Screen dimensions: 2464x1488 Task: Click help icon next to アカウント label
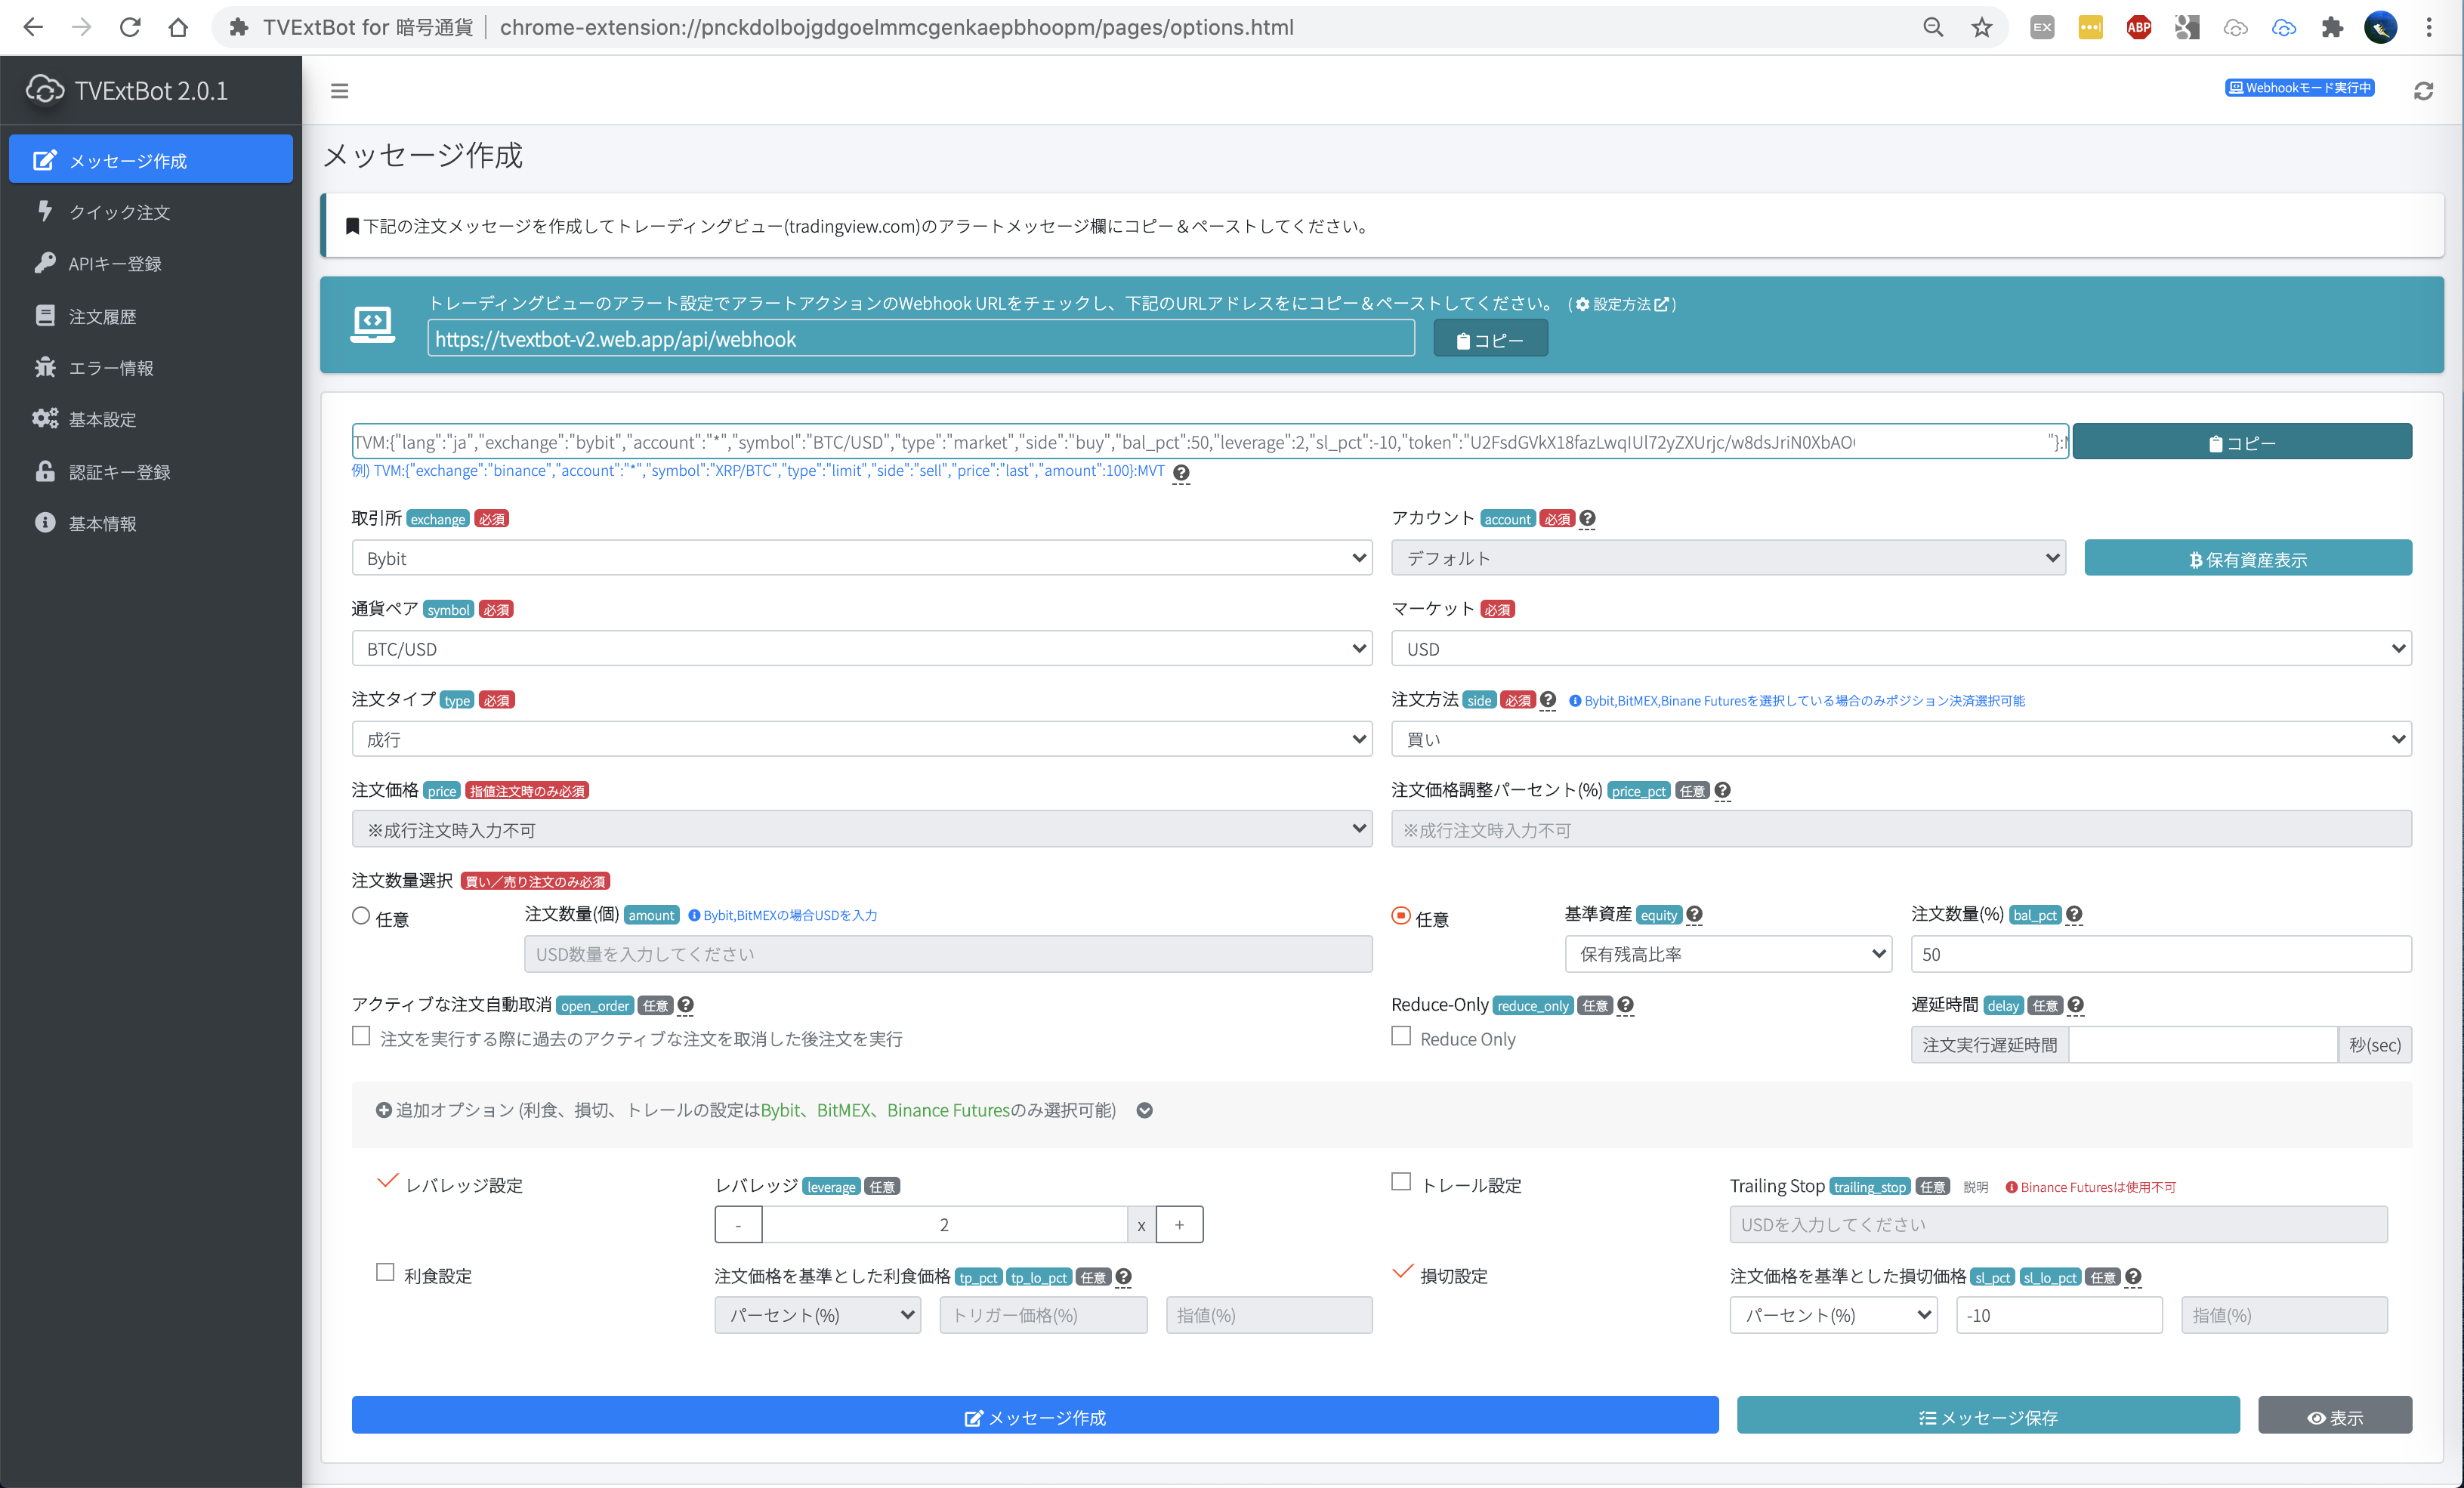click(1587, 518)
